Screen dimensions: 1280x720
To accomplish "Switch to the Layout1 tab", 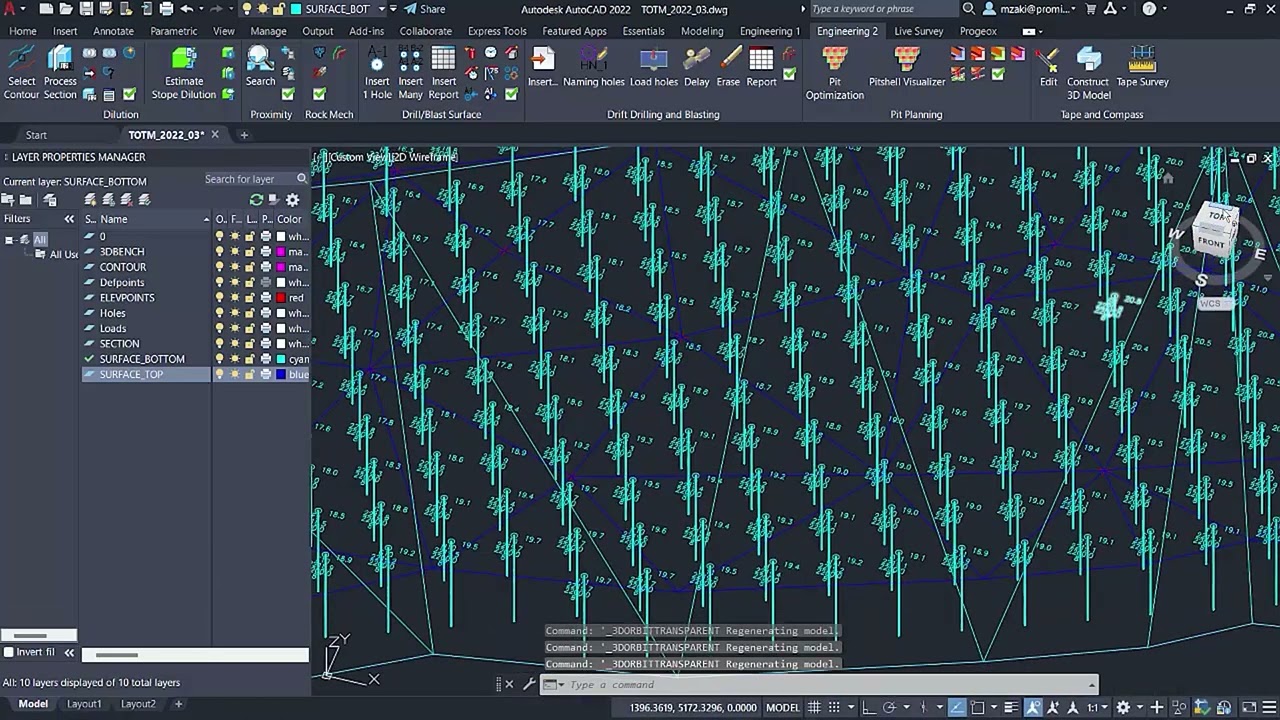I will click(84, 704).
